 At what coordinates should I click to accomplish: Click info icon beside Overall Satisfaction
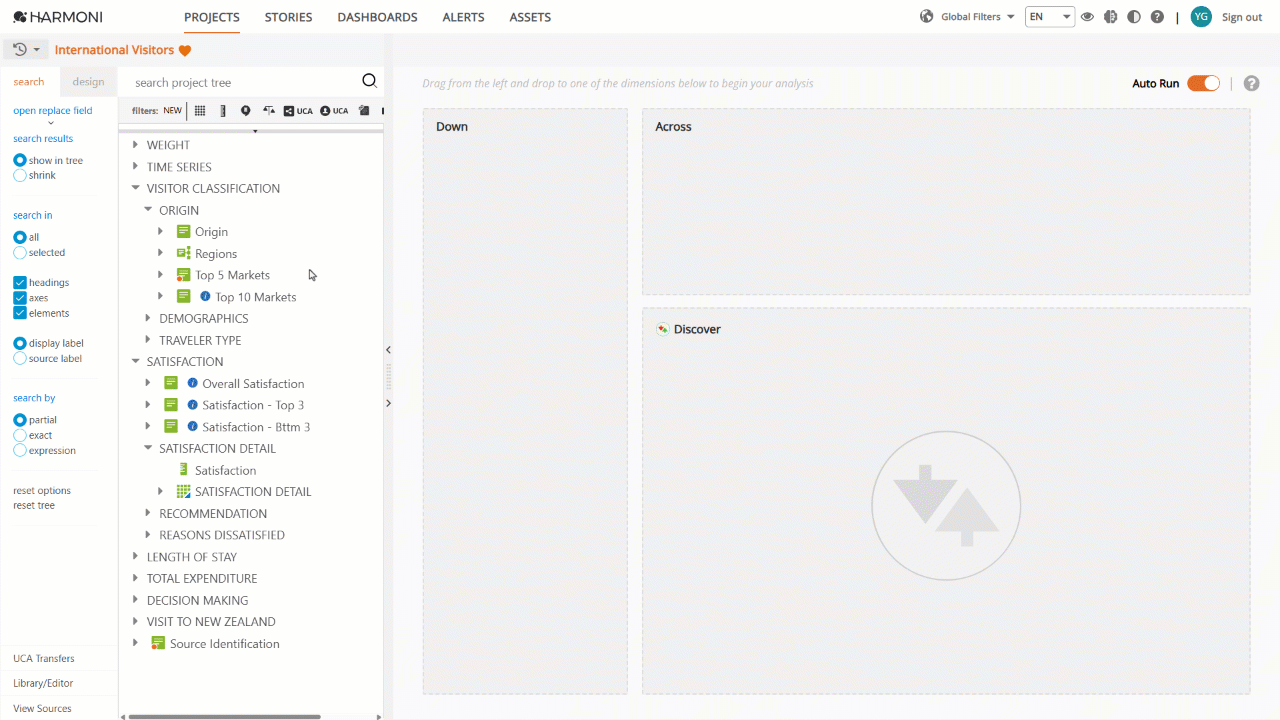click(193, 383)
